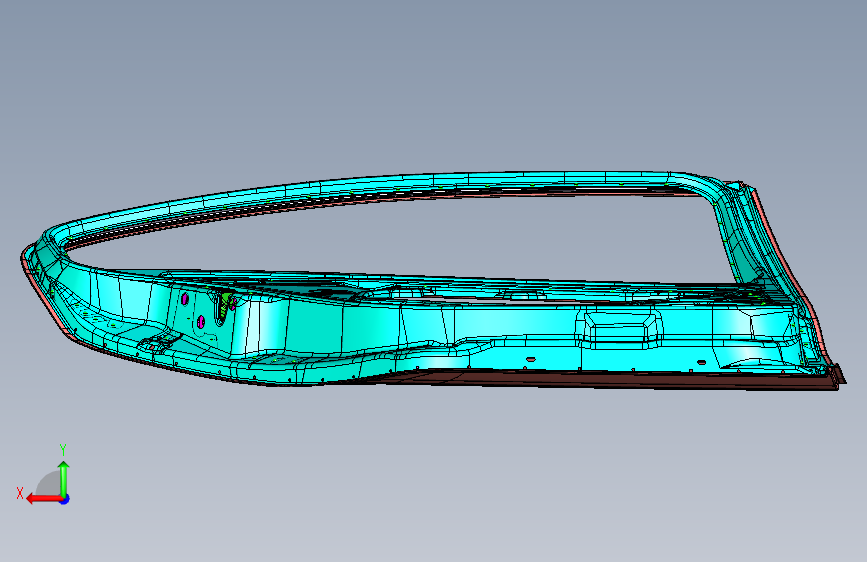This screenshot has width=867, height=562.
Task: Click the green "Y" axis label
Action: 63,450
